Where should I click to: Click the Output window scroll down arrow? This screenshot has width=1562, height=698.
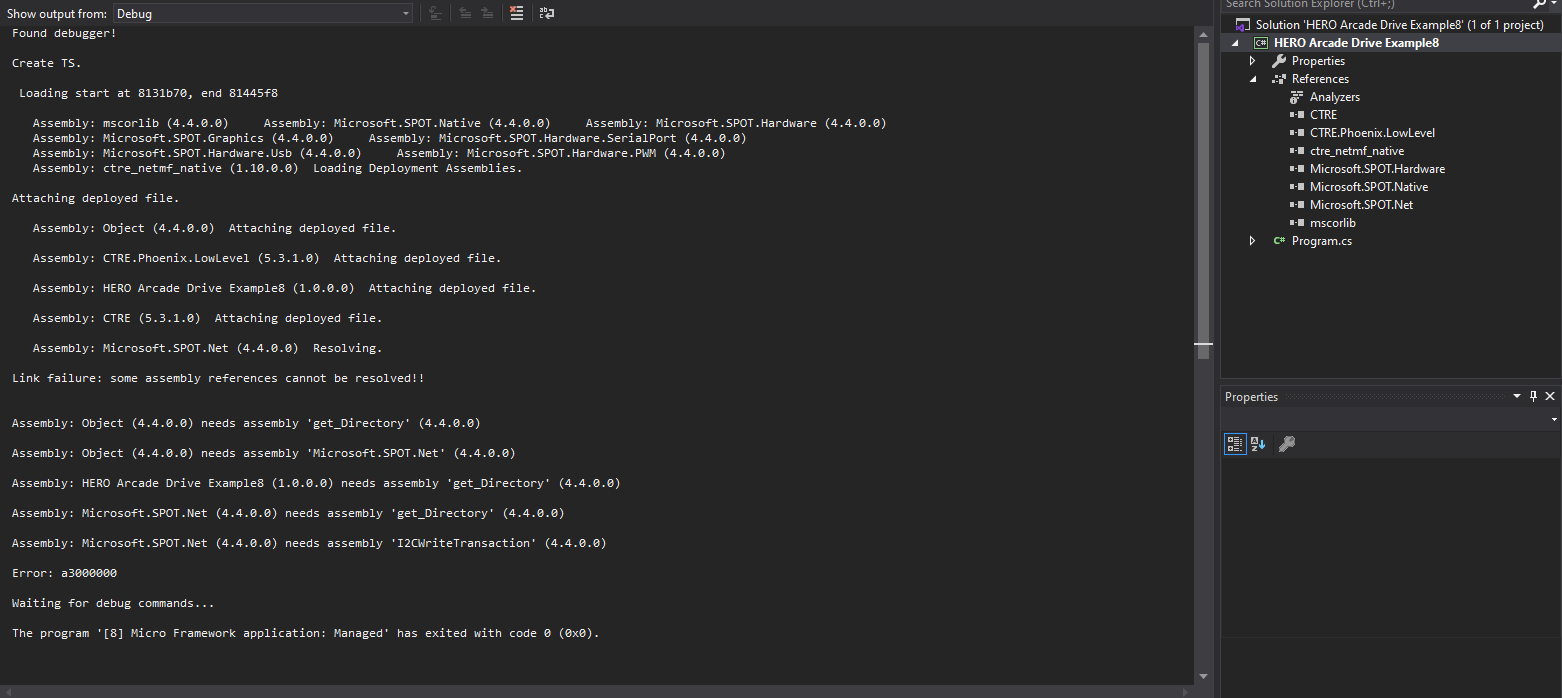[1203, 676]
